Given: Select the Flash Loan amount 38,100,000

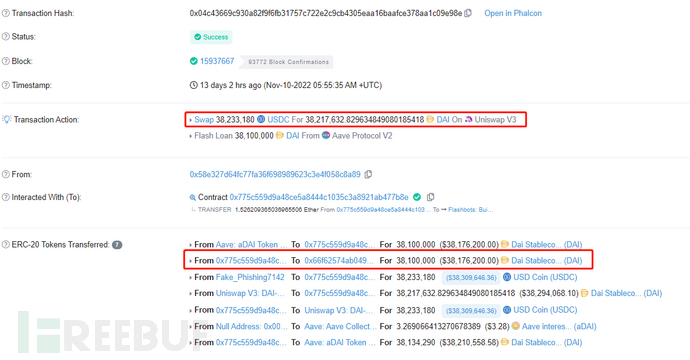Looking at the screenshot, I should tap(254, 136).
